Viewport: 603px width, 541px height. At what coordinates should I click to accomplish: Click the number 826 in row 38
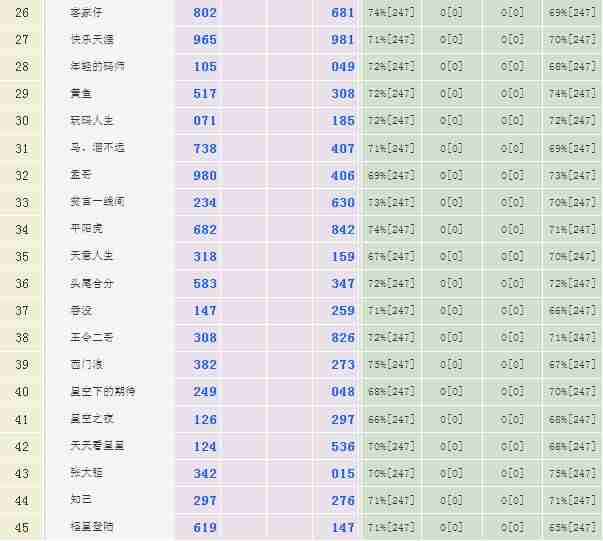[x=343, y=338]
